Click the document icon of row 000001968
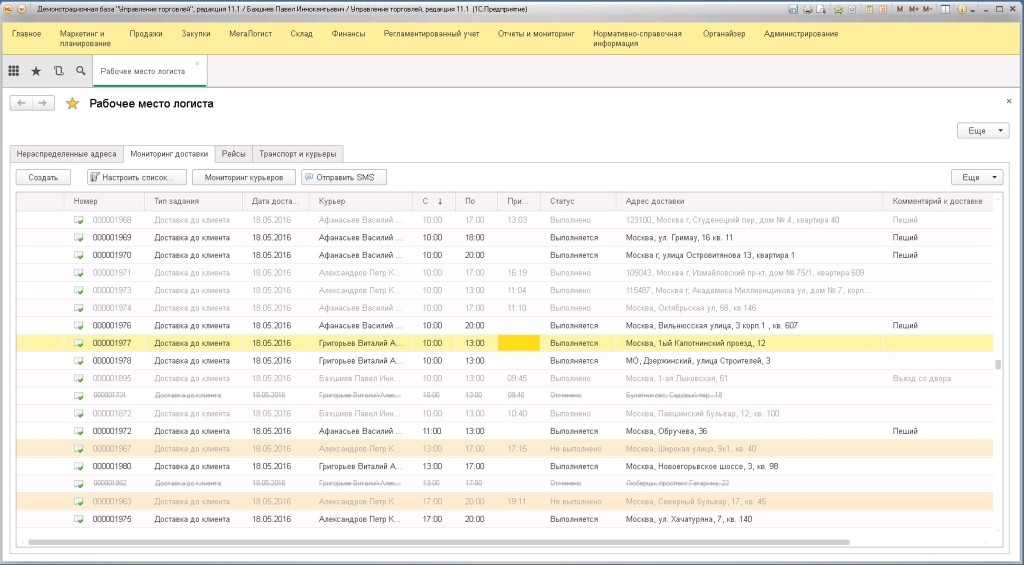Screen dimensions: 1024x565 point(78,220)
